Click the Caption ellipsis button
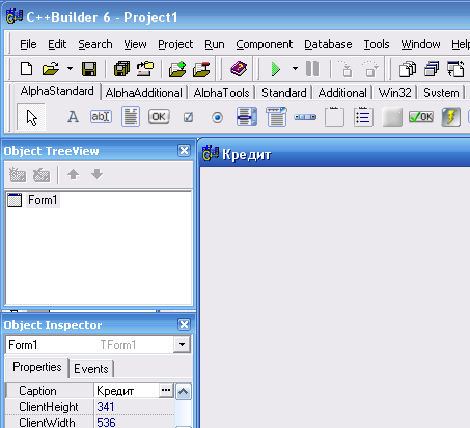 (166, 390)
